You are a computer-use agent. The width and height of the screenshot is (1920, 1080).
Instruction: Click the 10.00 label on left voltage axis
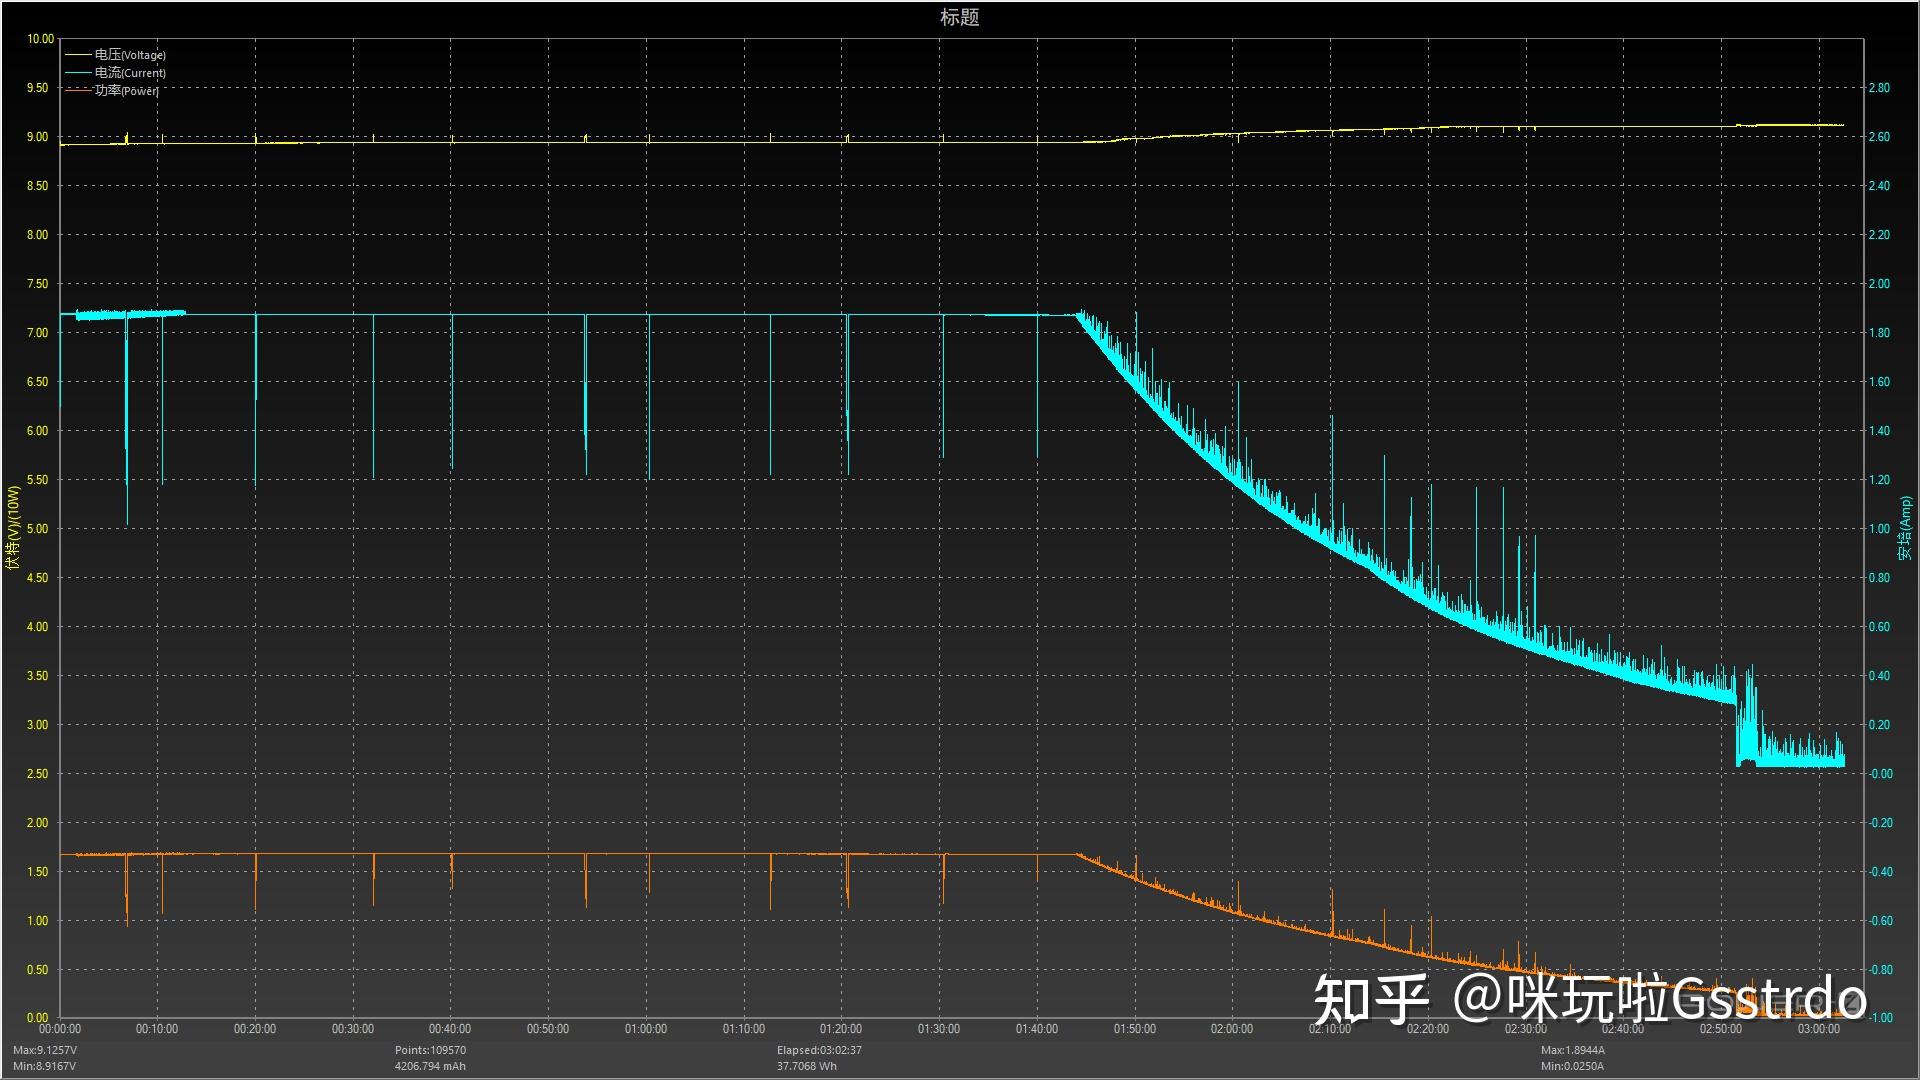[x=40, y=39]
